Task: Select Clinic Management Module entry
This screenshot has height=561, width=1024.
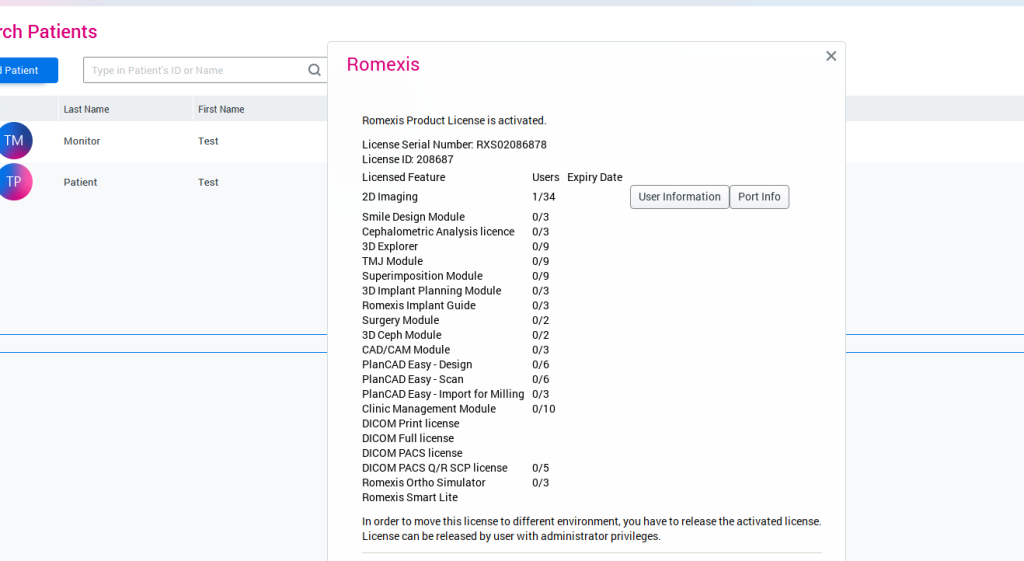Action: click(429, 409)
